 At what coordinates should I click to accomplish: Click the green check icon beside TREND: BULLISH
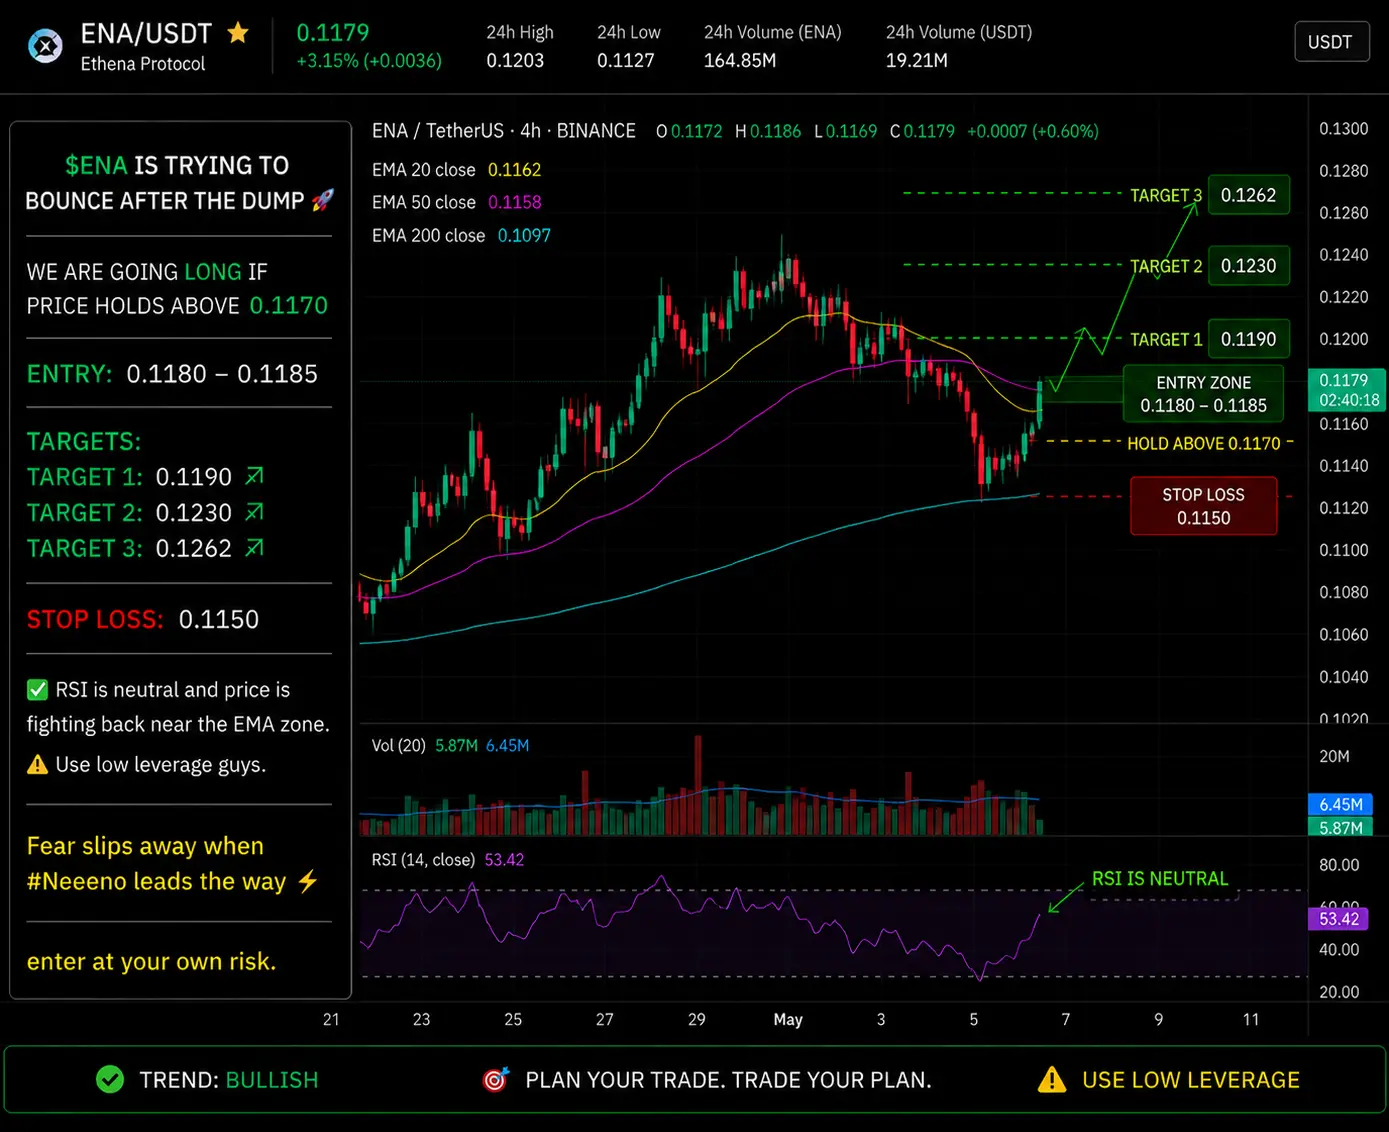pyautogui.click(x=110, y=1080)
